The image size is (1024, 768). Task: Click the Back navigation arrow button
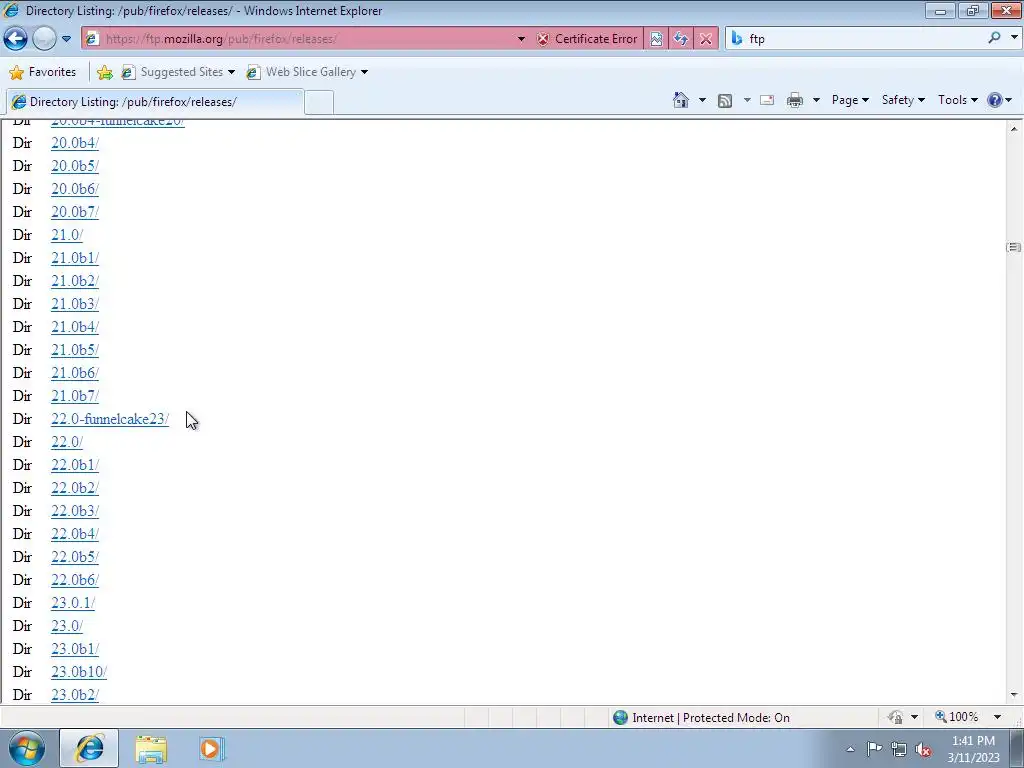click(16, 39)
